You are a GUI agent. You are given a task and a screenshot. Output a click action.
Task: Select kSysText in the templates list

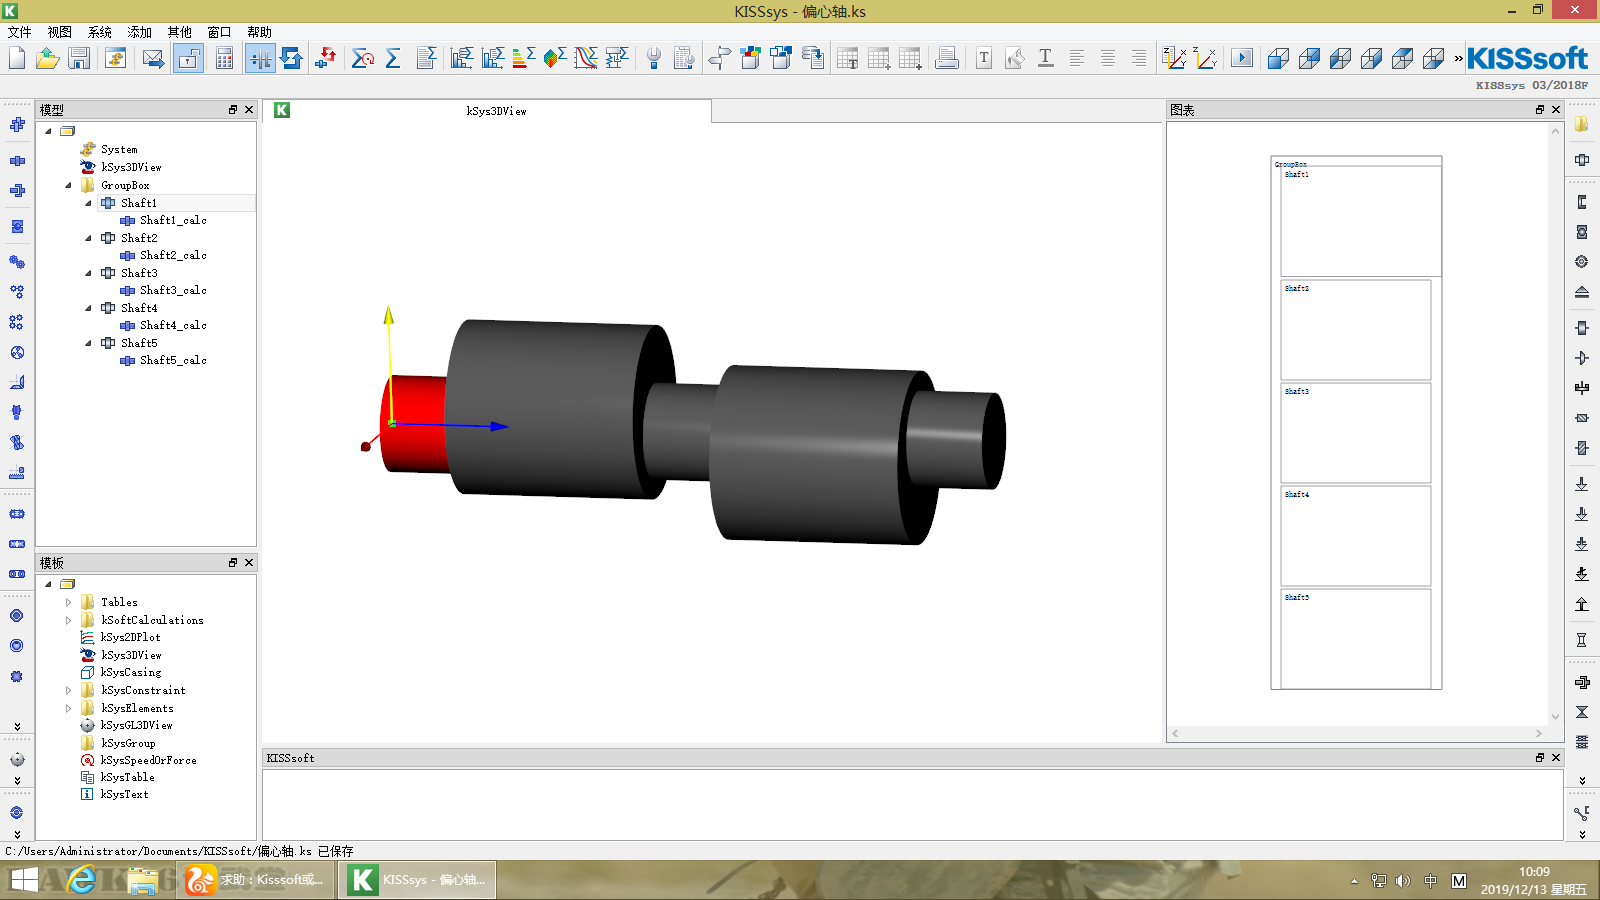(x=124, y=794)
